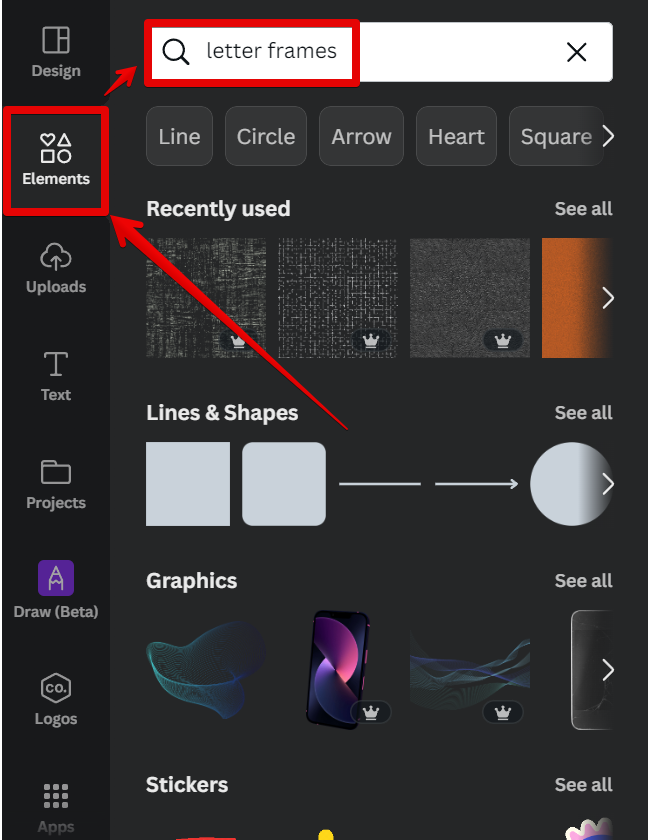Expand more filter chips with right chevron

click(607, 136)
